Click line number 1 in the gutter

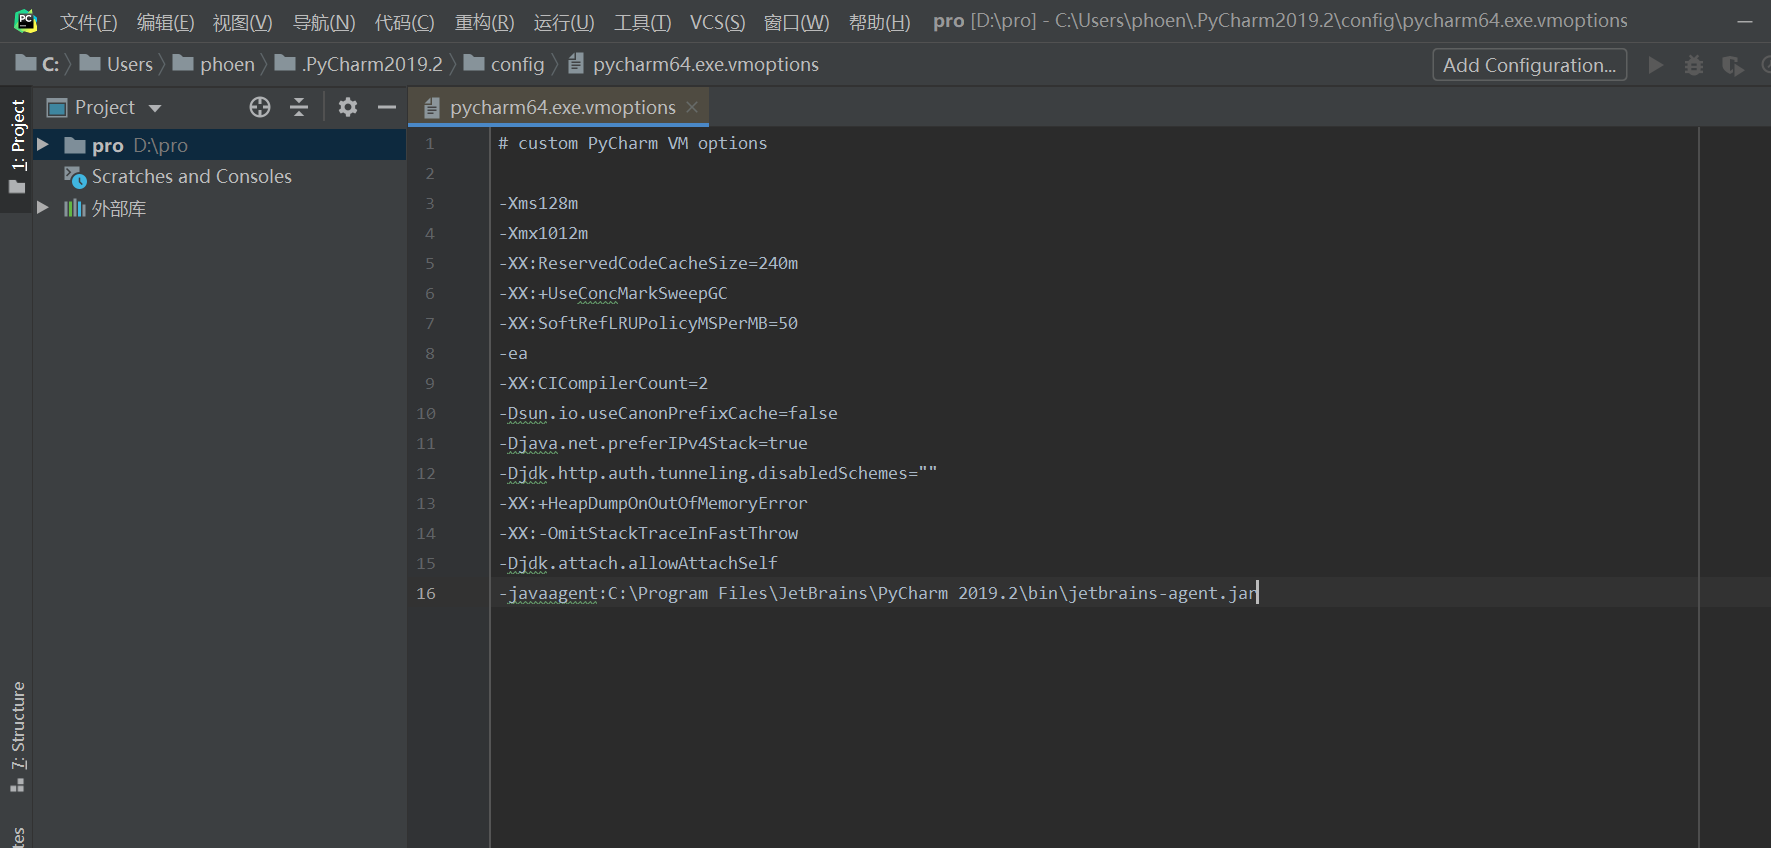click(430, 143)
